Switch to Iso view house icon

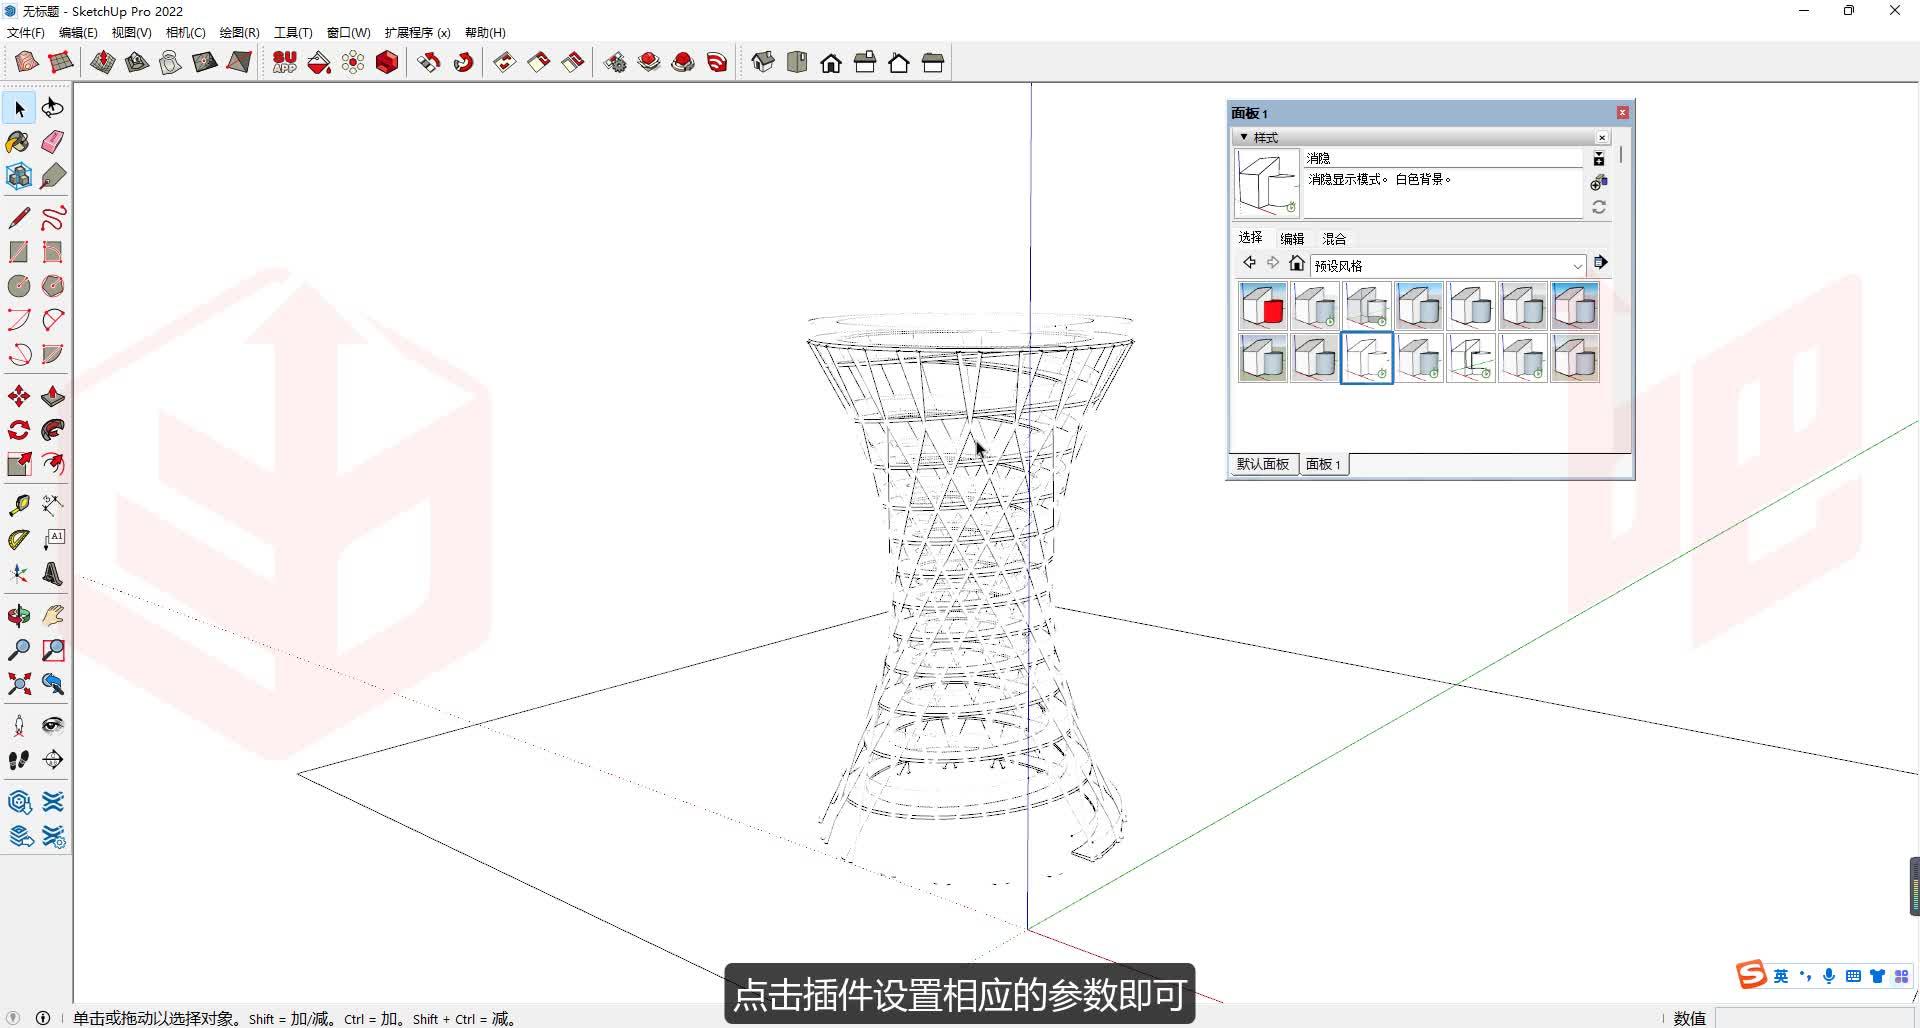tap(763, 63)
